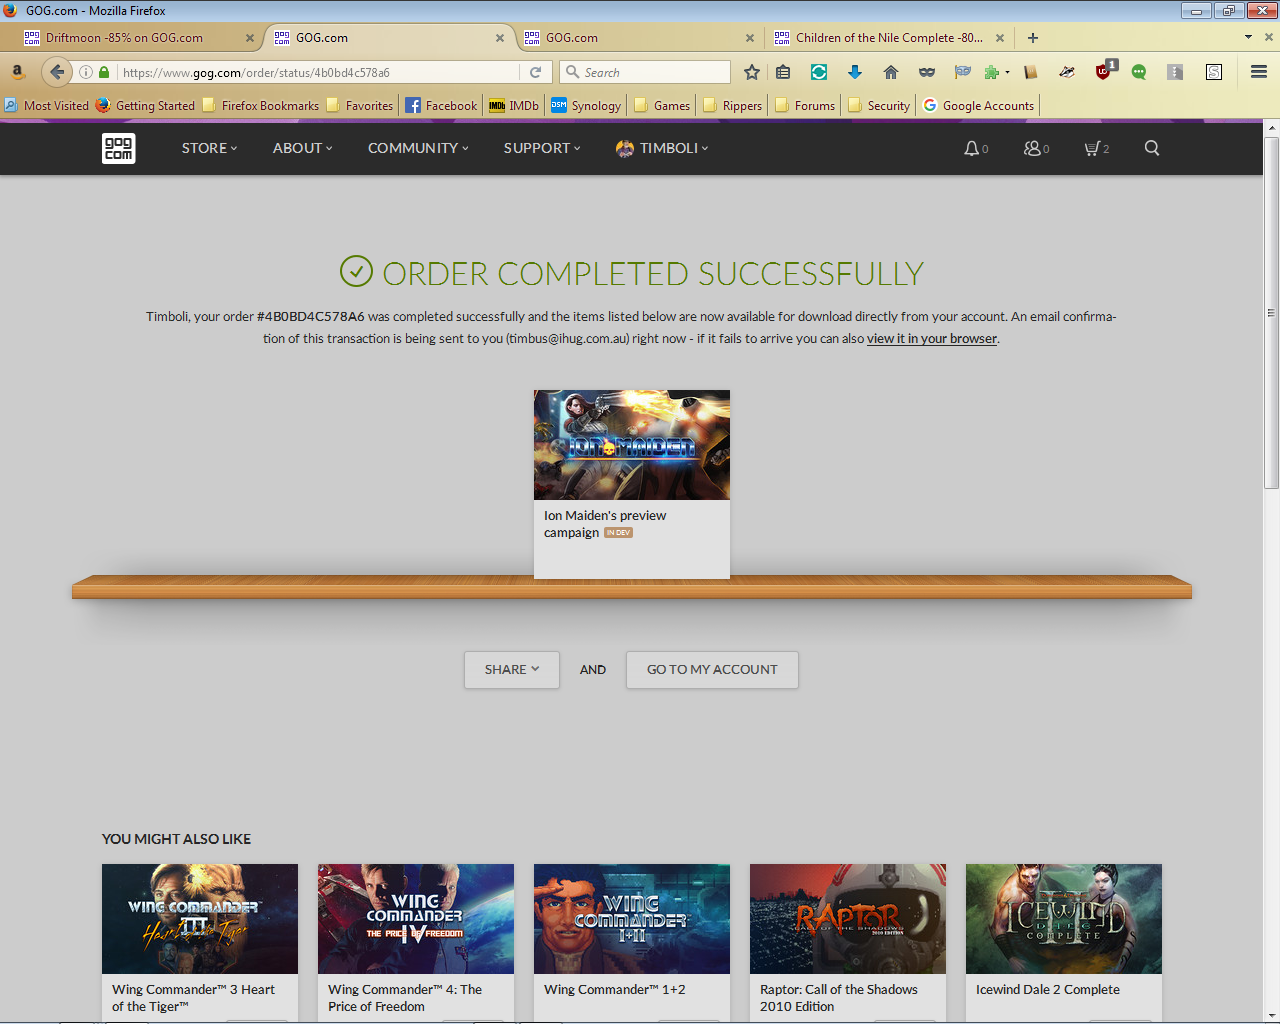The width and height of the screenshot is (1280, 1024).
Task: Click the Ion Maiden's preview campaign title
Action: coord(605,524)
